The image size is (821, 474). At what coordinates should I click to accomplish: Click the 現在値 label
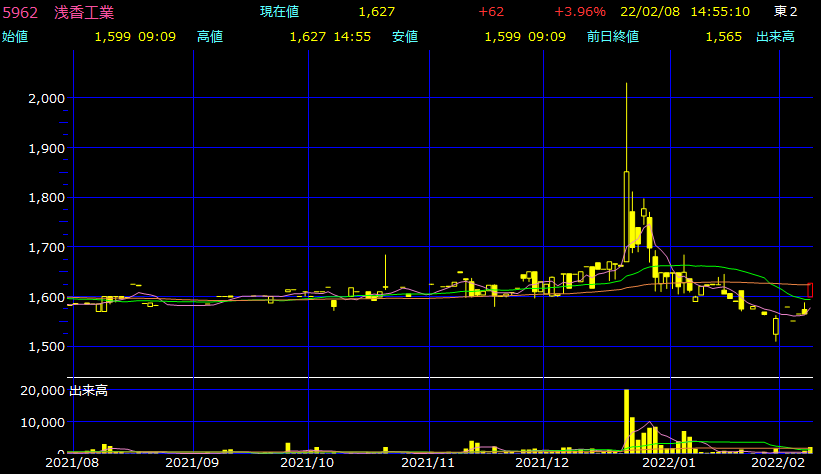(280, 12)
